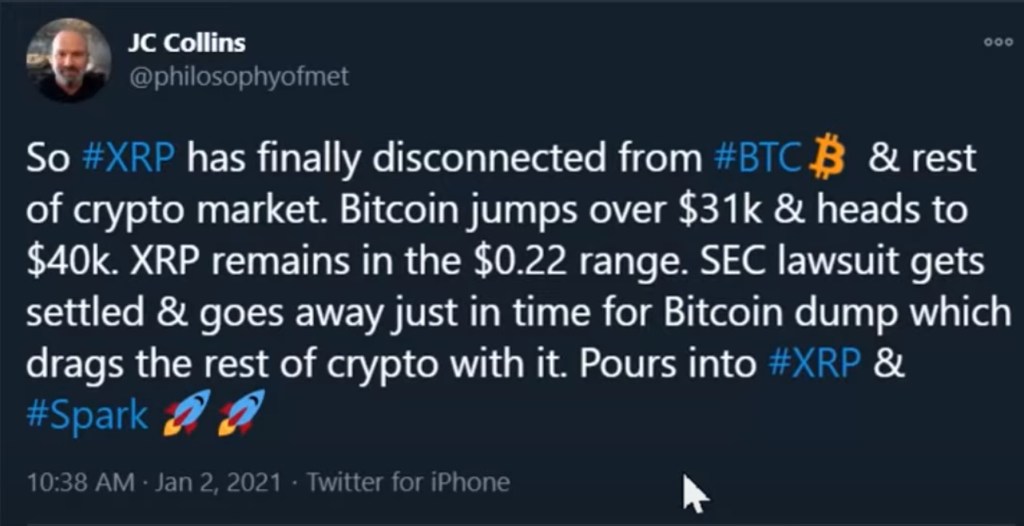
Task: Open the "Twitter for iPhone" source link
Action: point(408,482)
